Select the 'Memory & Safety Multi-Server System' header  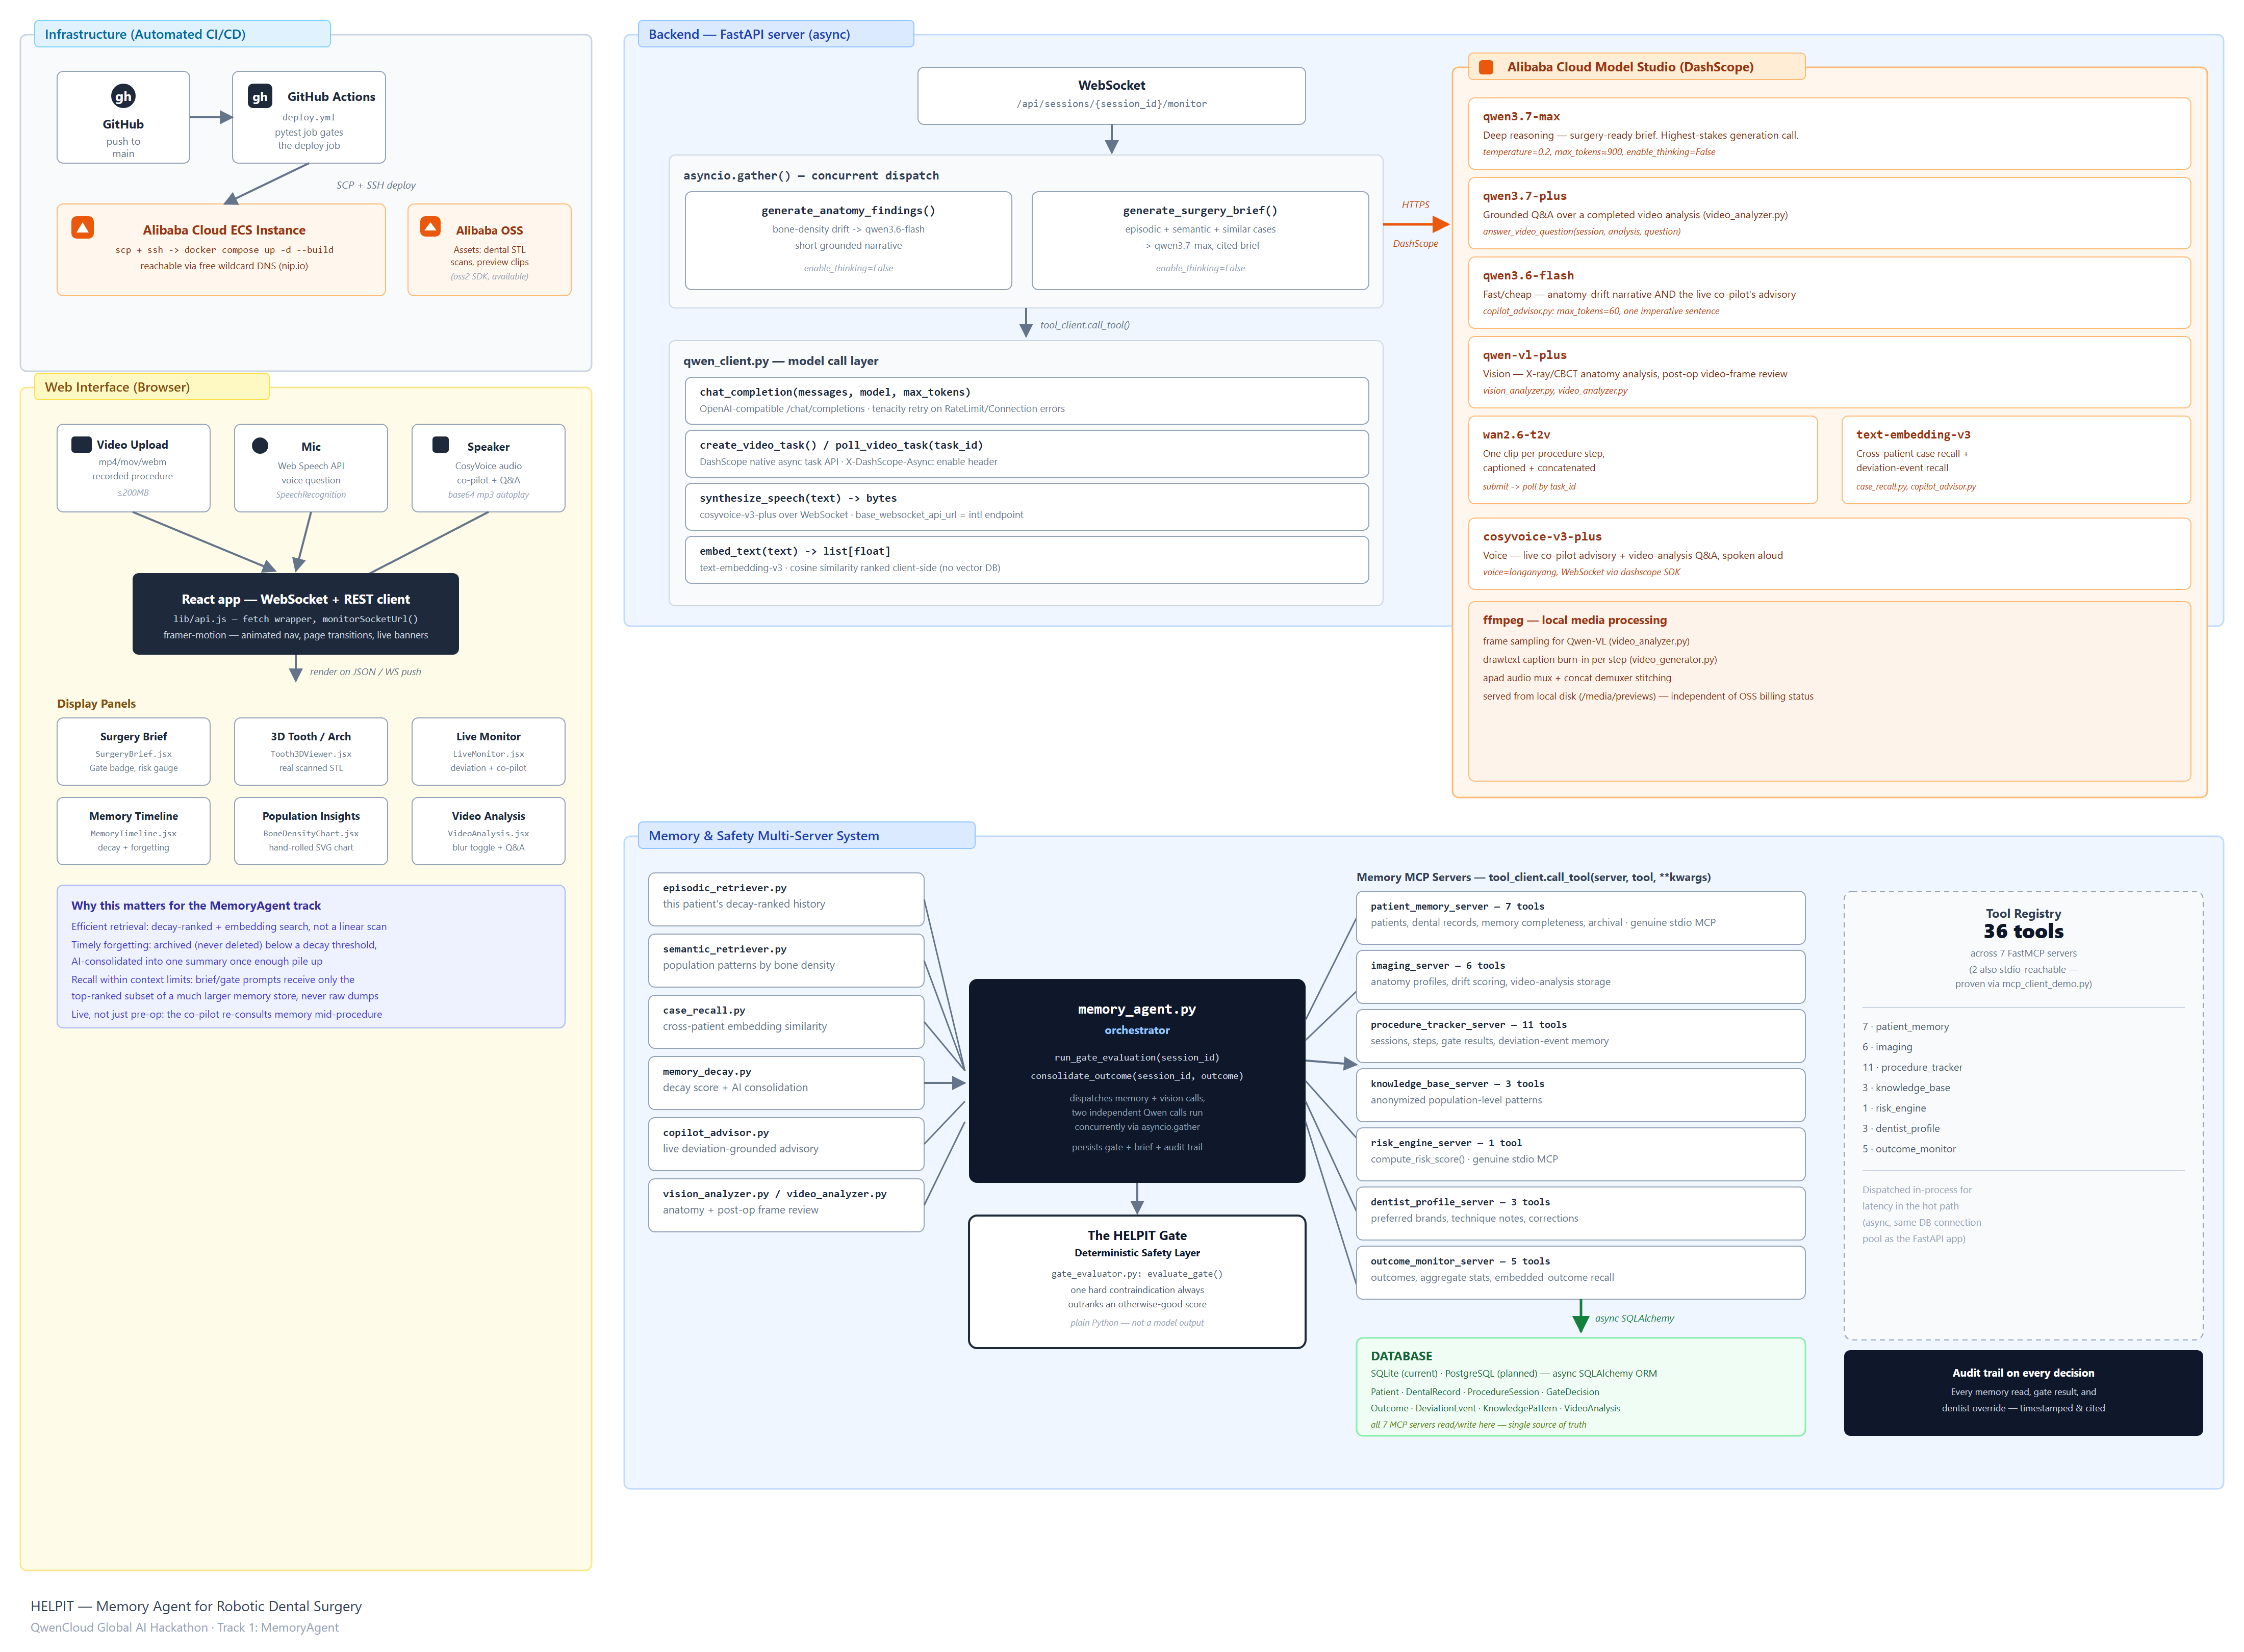[806, 836]
